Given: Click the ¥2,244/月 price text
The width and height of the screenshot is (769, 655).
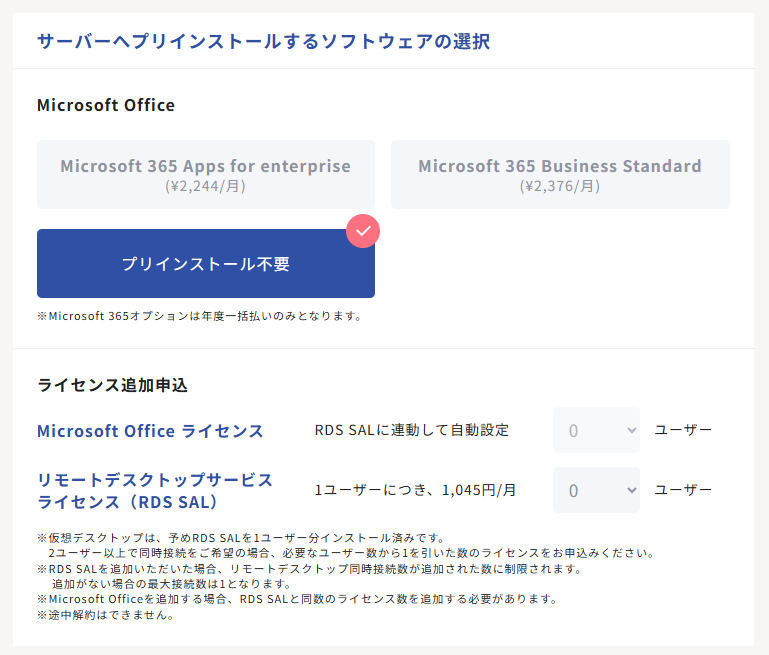Looking at the screenshot, I should (205, 186).
